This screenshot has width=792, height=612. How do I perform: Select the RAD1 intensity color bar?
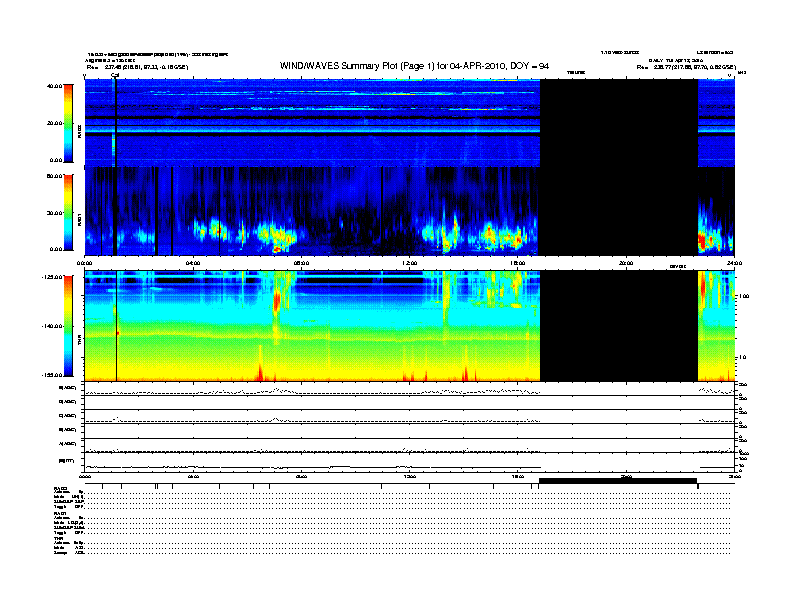(68, 213)
